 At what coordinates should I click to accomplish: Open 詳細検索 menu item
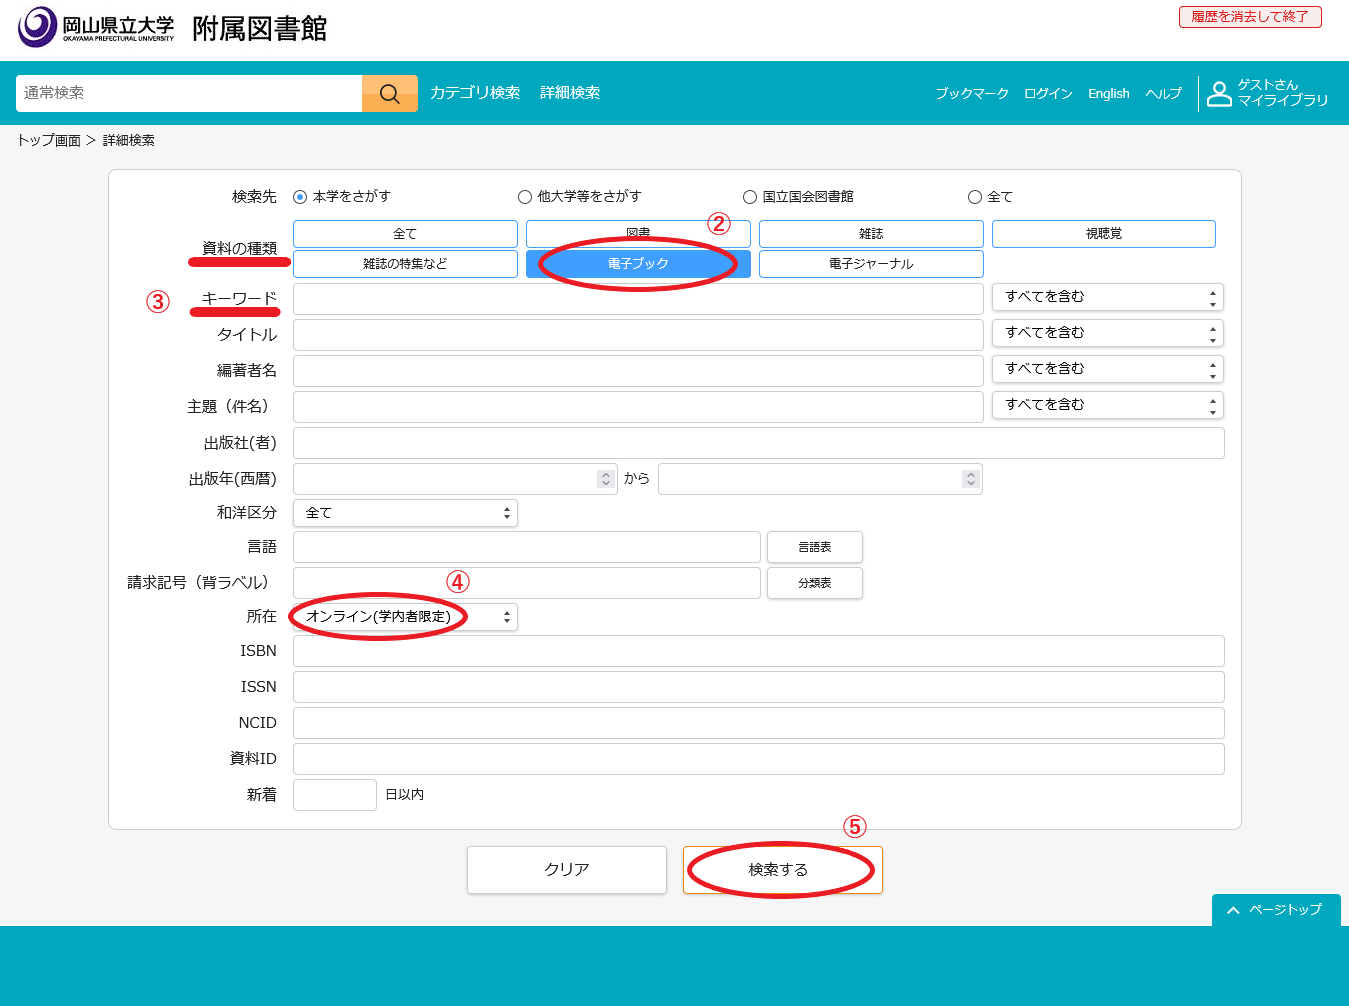570,93
